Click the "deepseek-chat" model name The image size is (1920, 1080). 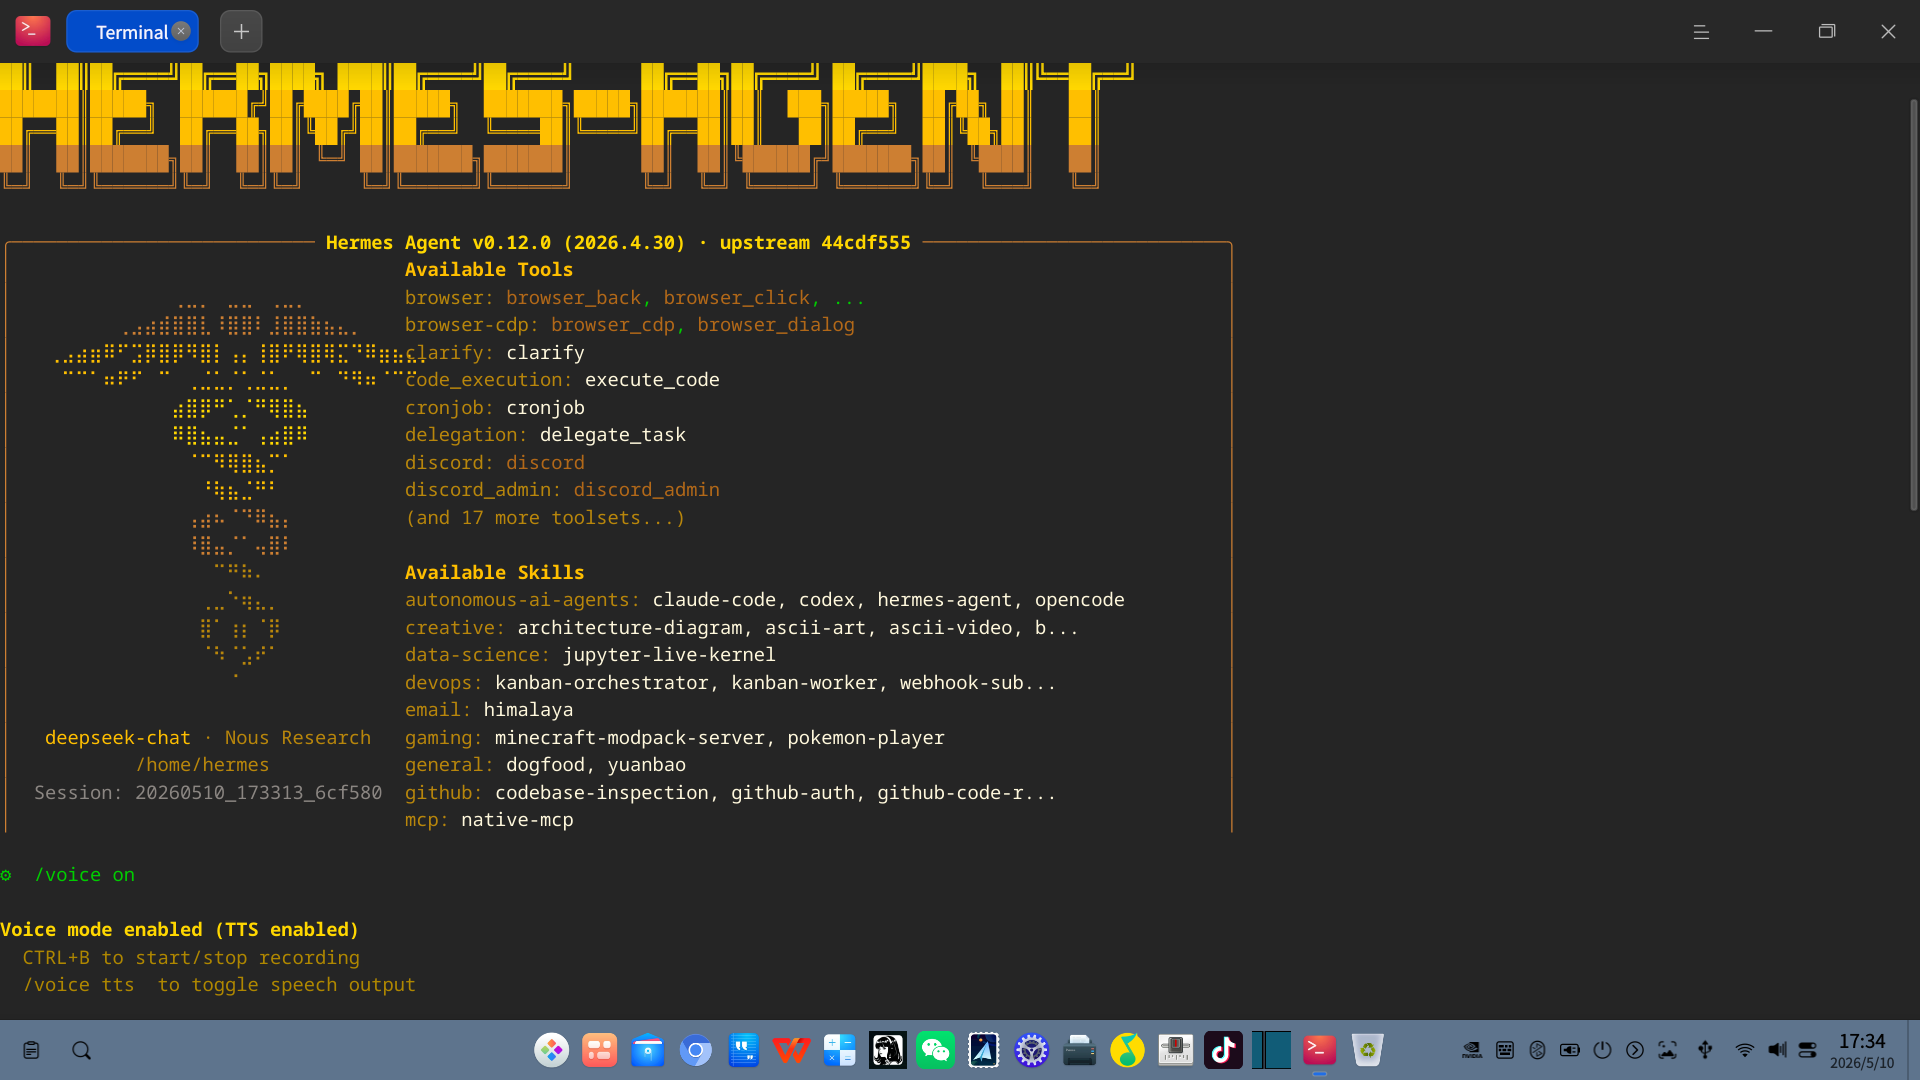pos(117,738)
